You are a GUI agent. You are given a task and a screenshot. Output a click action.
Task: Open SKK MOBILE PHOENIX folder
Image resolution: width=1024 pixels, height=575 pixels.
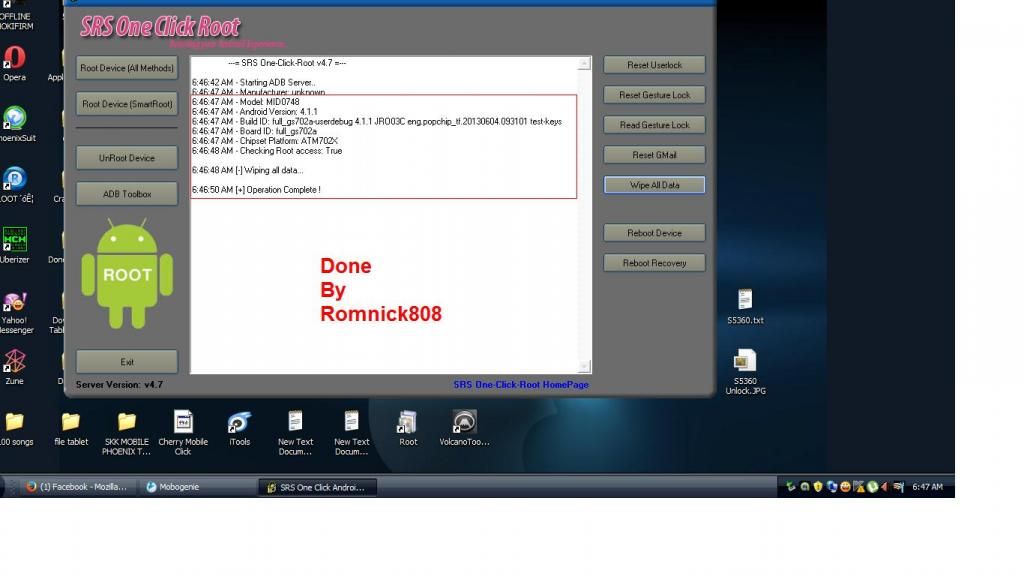[x=127, y=433]
